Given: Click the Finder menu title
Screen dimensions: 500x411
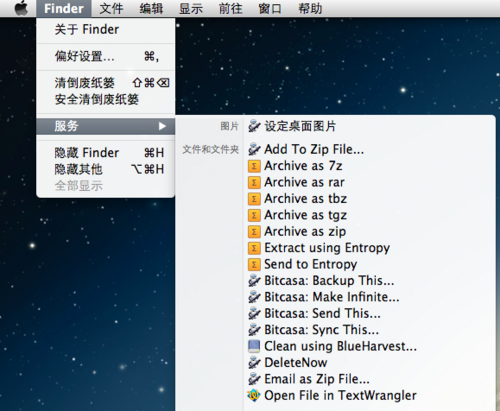Looking at the screenshot, I should (64, 9).
